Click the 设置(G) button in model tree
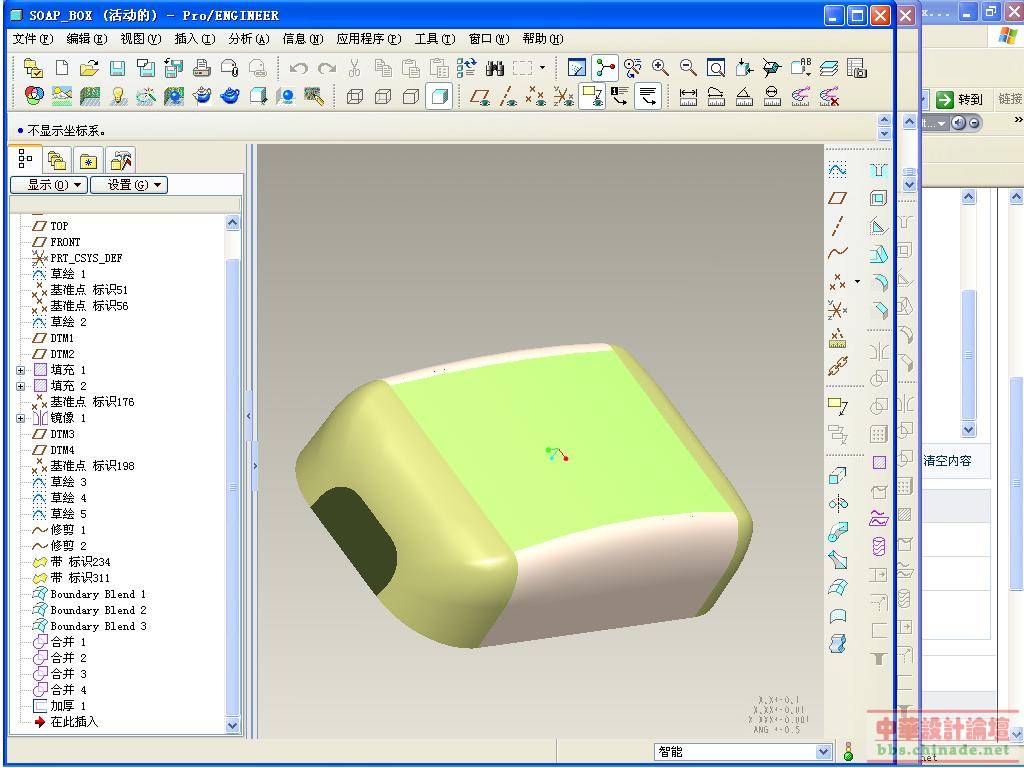This screenshot has height=768, width=1024. pyautogui.click(x=128, y=185)
